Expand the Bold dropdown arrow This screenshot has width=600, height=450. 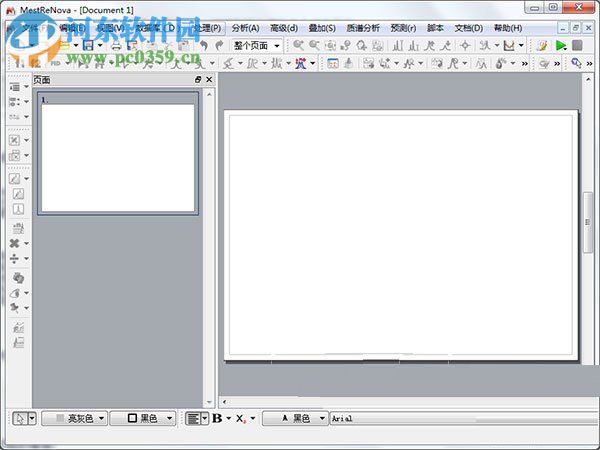[229, 418]
